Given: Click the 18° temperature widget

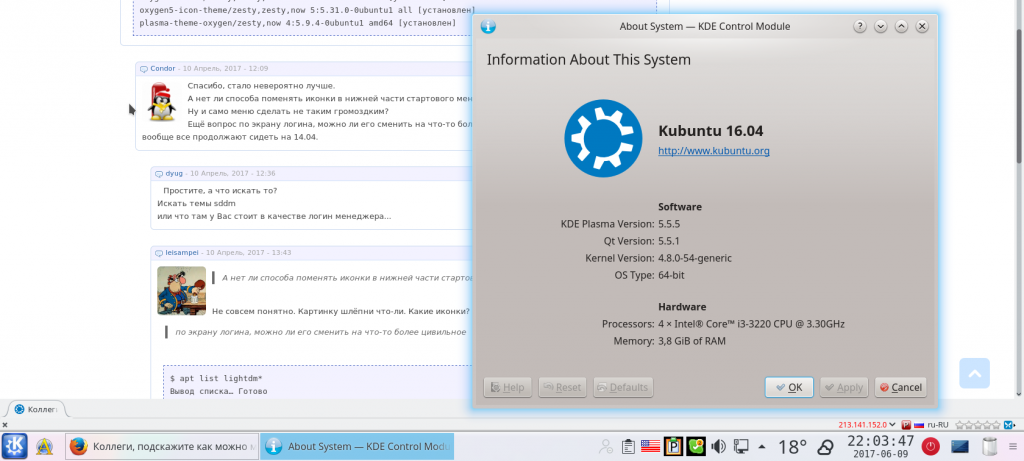Looking at the screenshot, I should click(x=792, y=447).
